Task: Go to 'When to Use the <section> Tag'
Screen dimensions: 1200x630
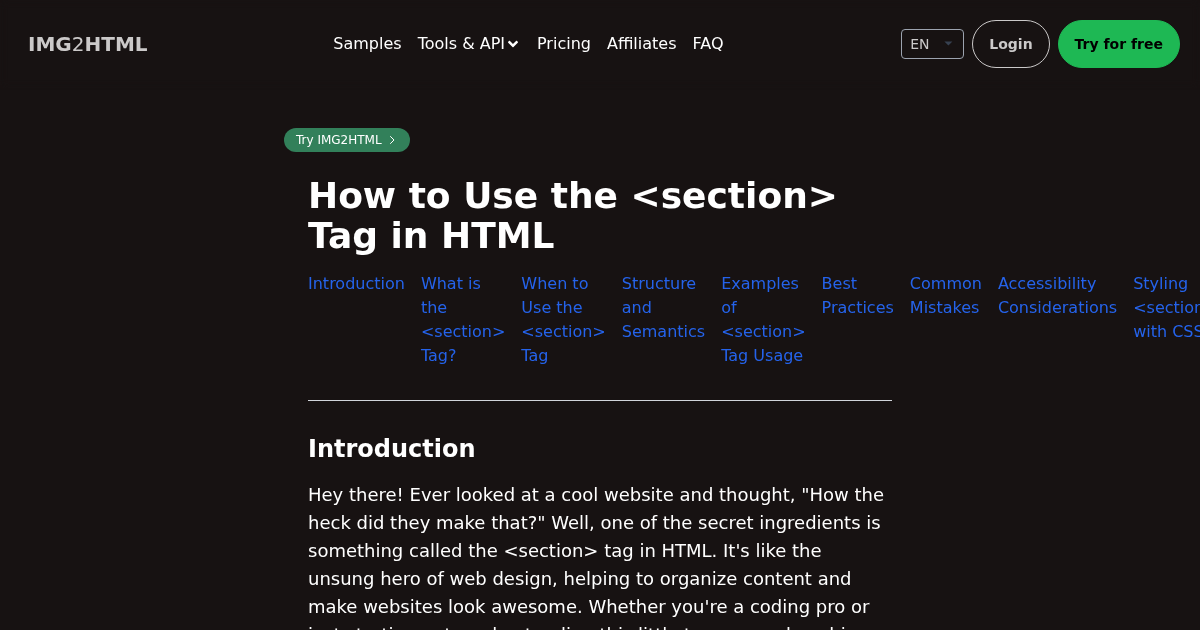Action: (x=562, y=319)
